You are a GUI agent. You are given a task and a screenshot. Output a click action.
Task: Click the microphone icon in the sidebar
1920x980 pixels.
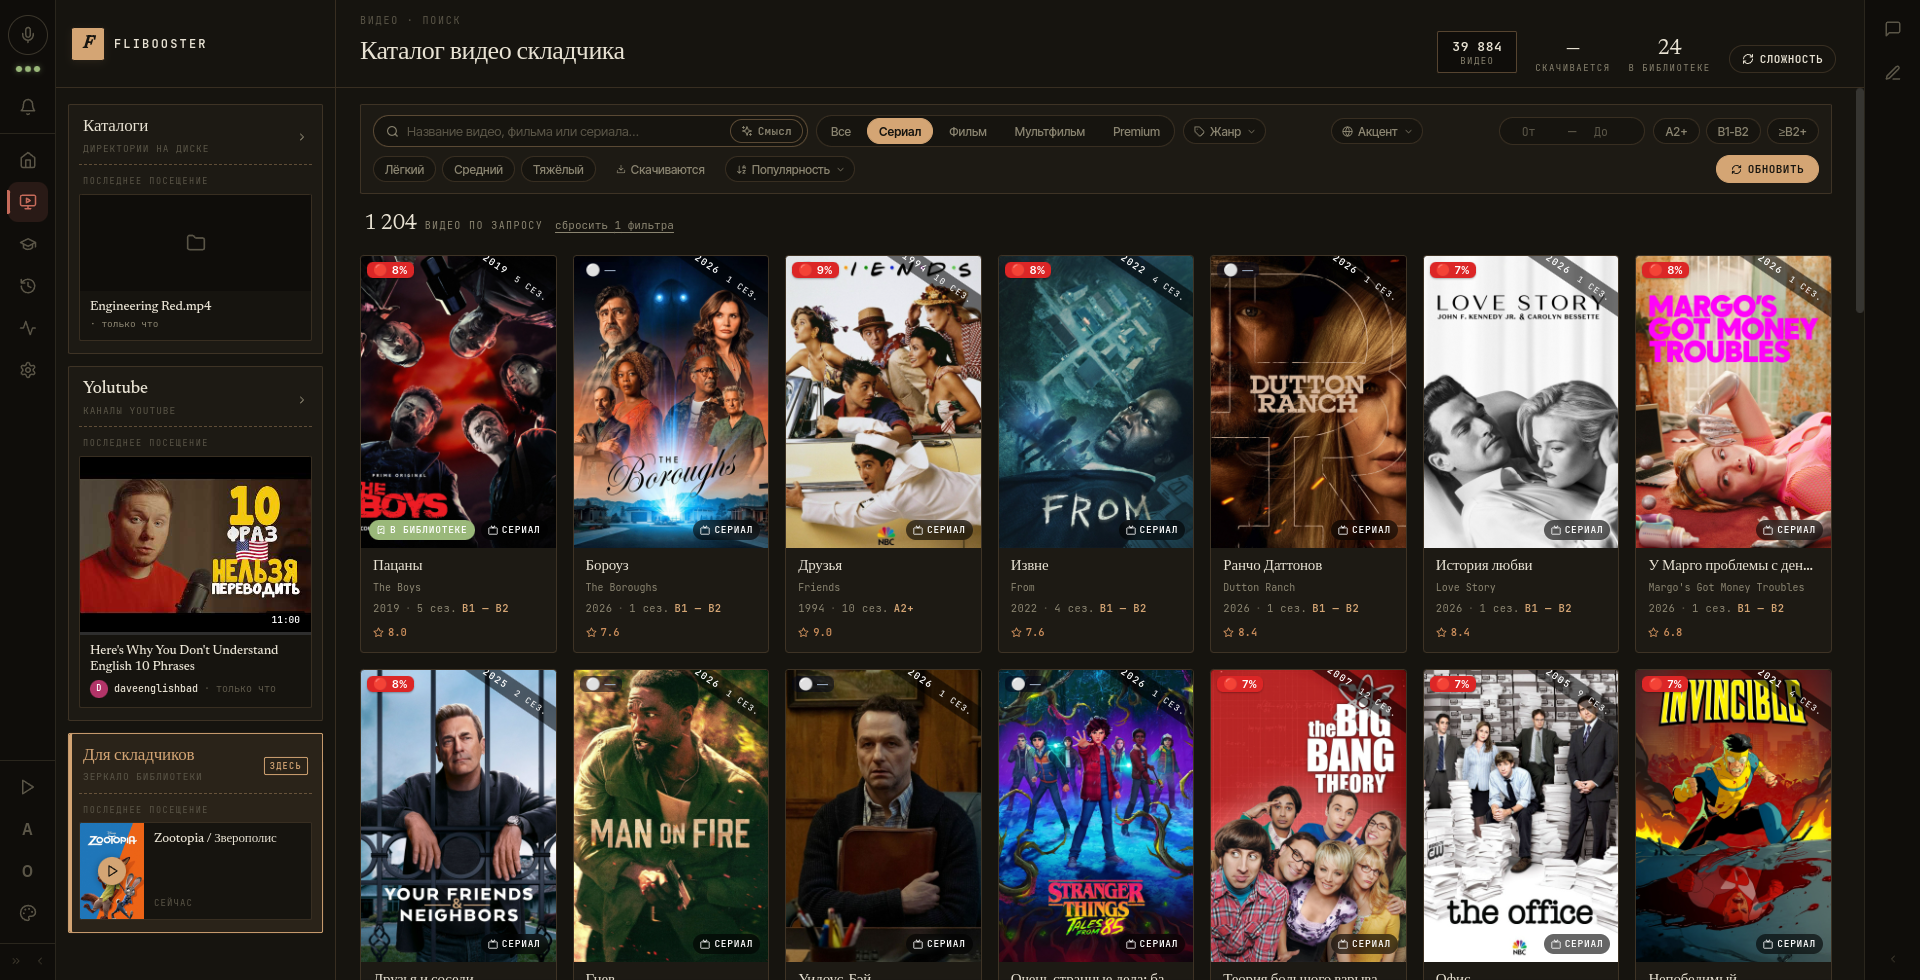pos(28,35)
